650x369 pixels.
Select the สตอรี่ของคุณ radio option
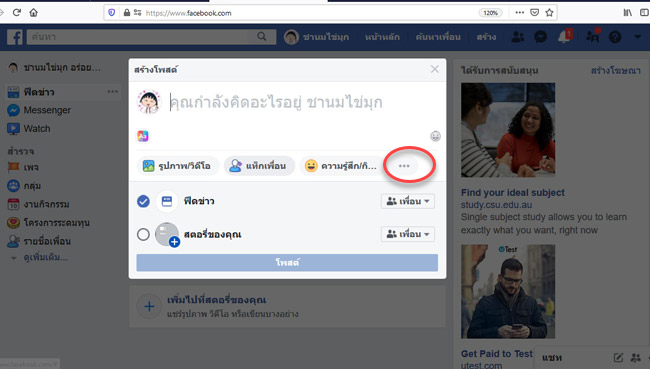click(143, 235)
